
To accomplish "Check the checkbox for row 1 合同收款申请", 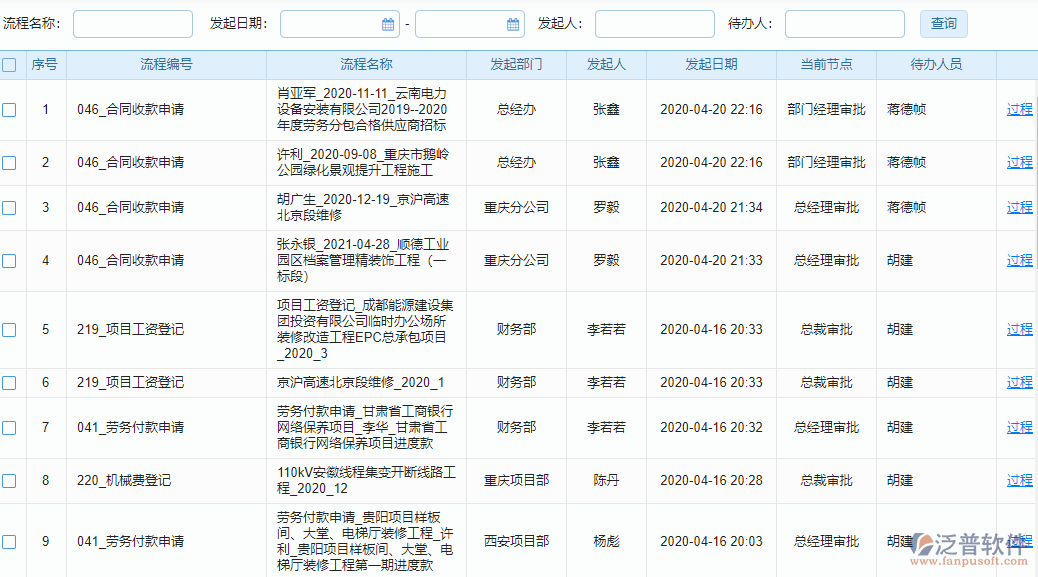I will (10, 109).
